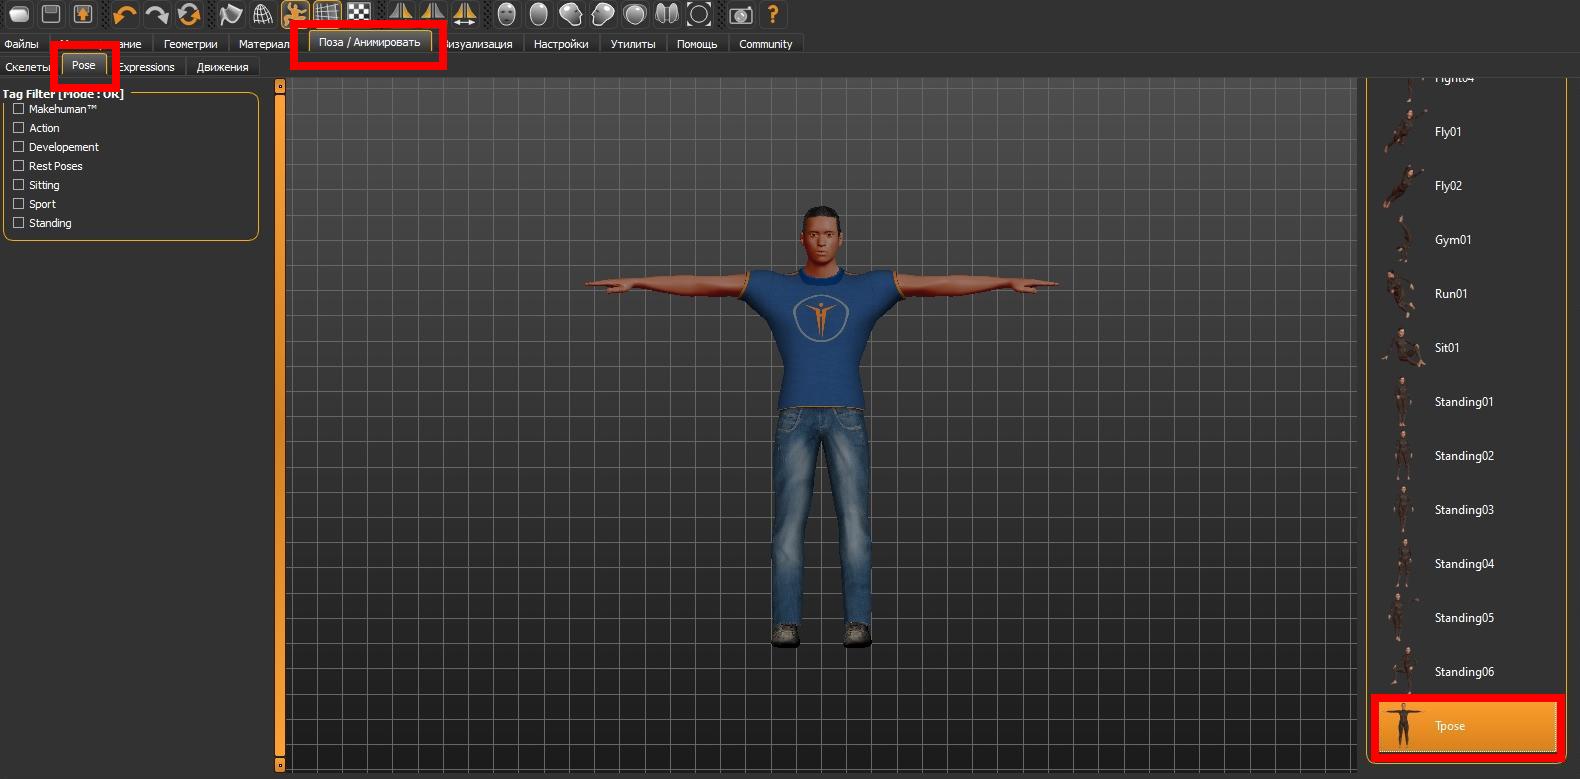Select the highlighted Tpose pose
Viewport: 1580px width, 779px height.
click(1466, 726)
